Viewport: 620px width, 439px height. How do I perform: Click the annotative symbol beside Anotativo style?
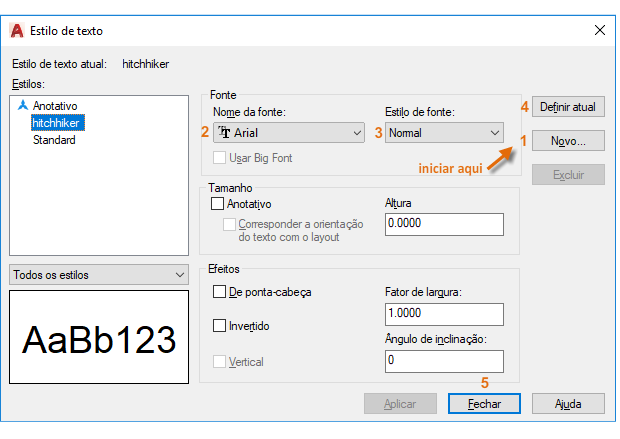pos(23,105)
